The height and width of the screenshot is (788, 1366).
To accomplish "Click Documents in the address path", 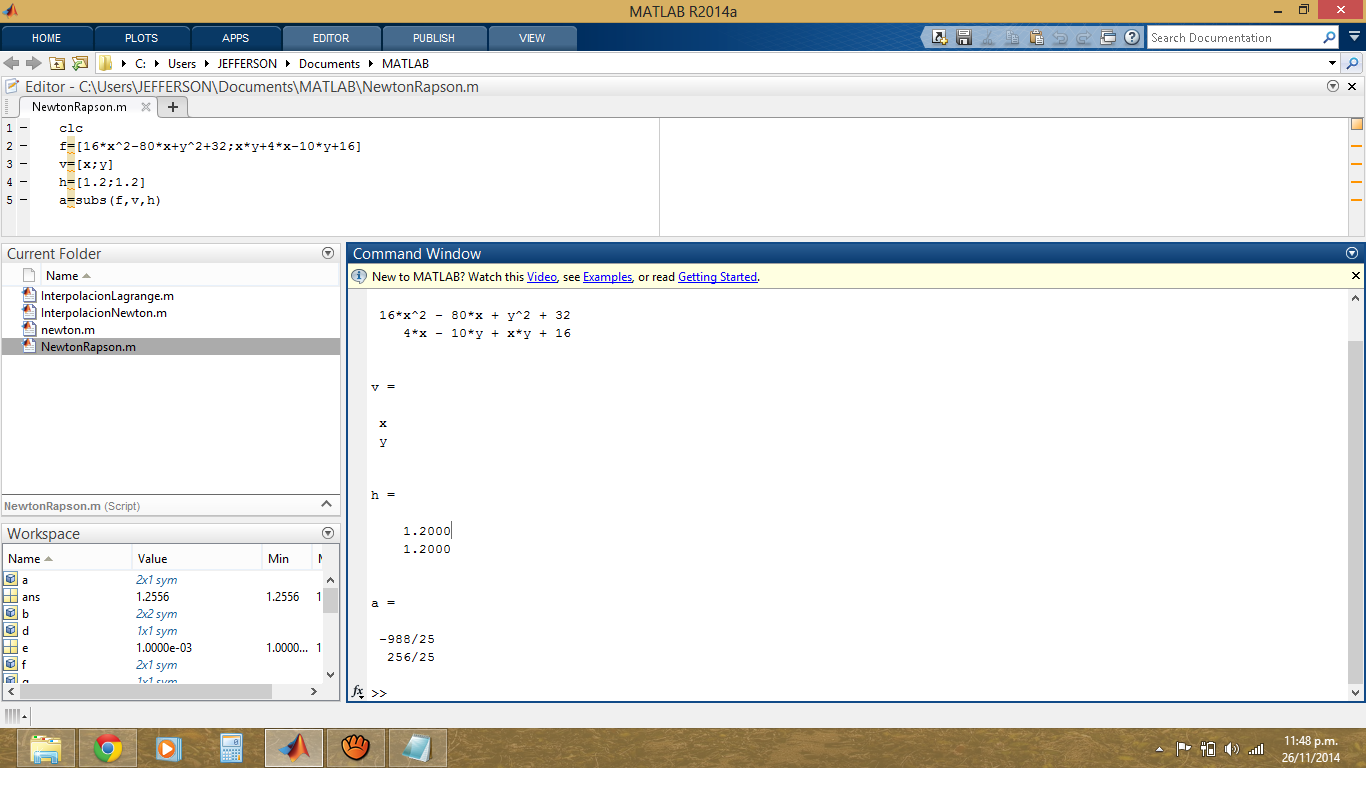I will pos(329,63).
